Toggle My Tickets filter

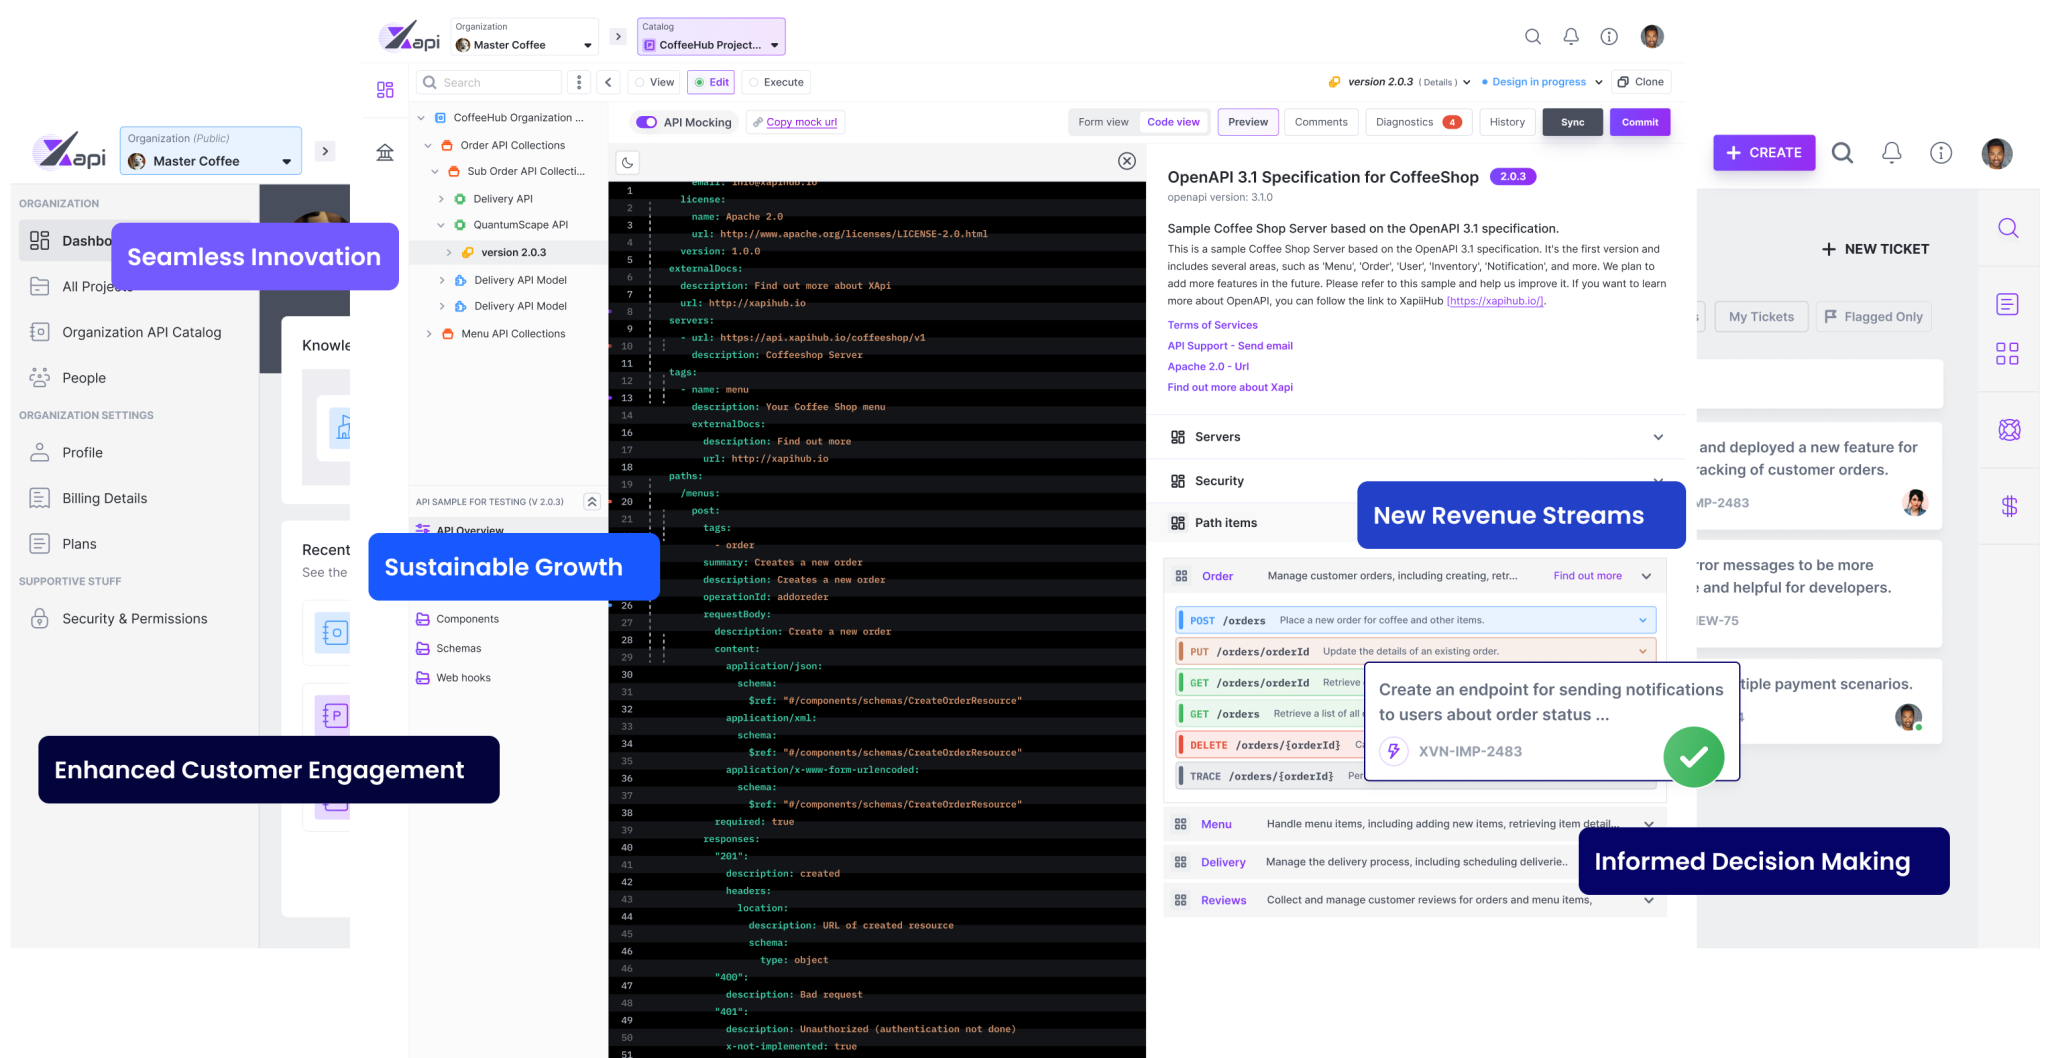1761,317
